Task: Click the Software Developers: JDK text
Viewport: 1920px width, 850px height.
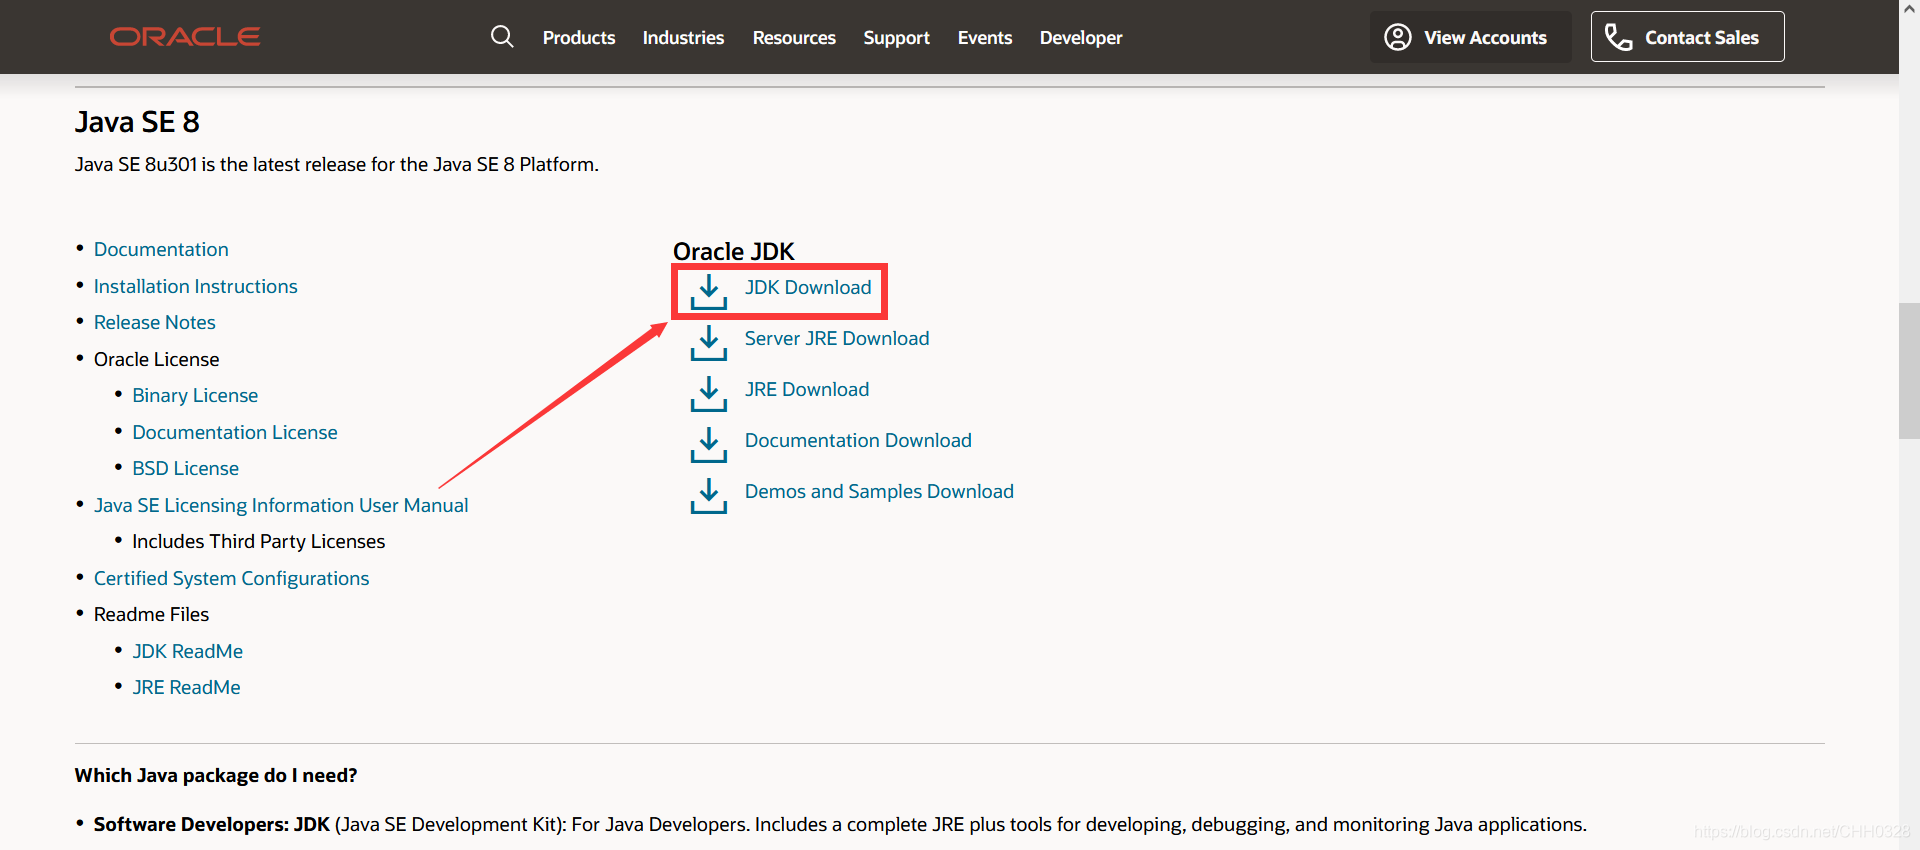Action: click(212, 824)
